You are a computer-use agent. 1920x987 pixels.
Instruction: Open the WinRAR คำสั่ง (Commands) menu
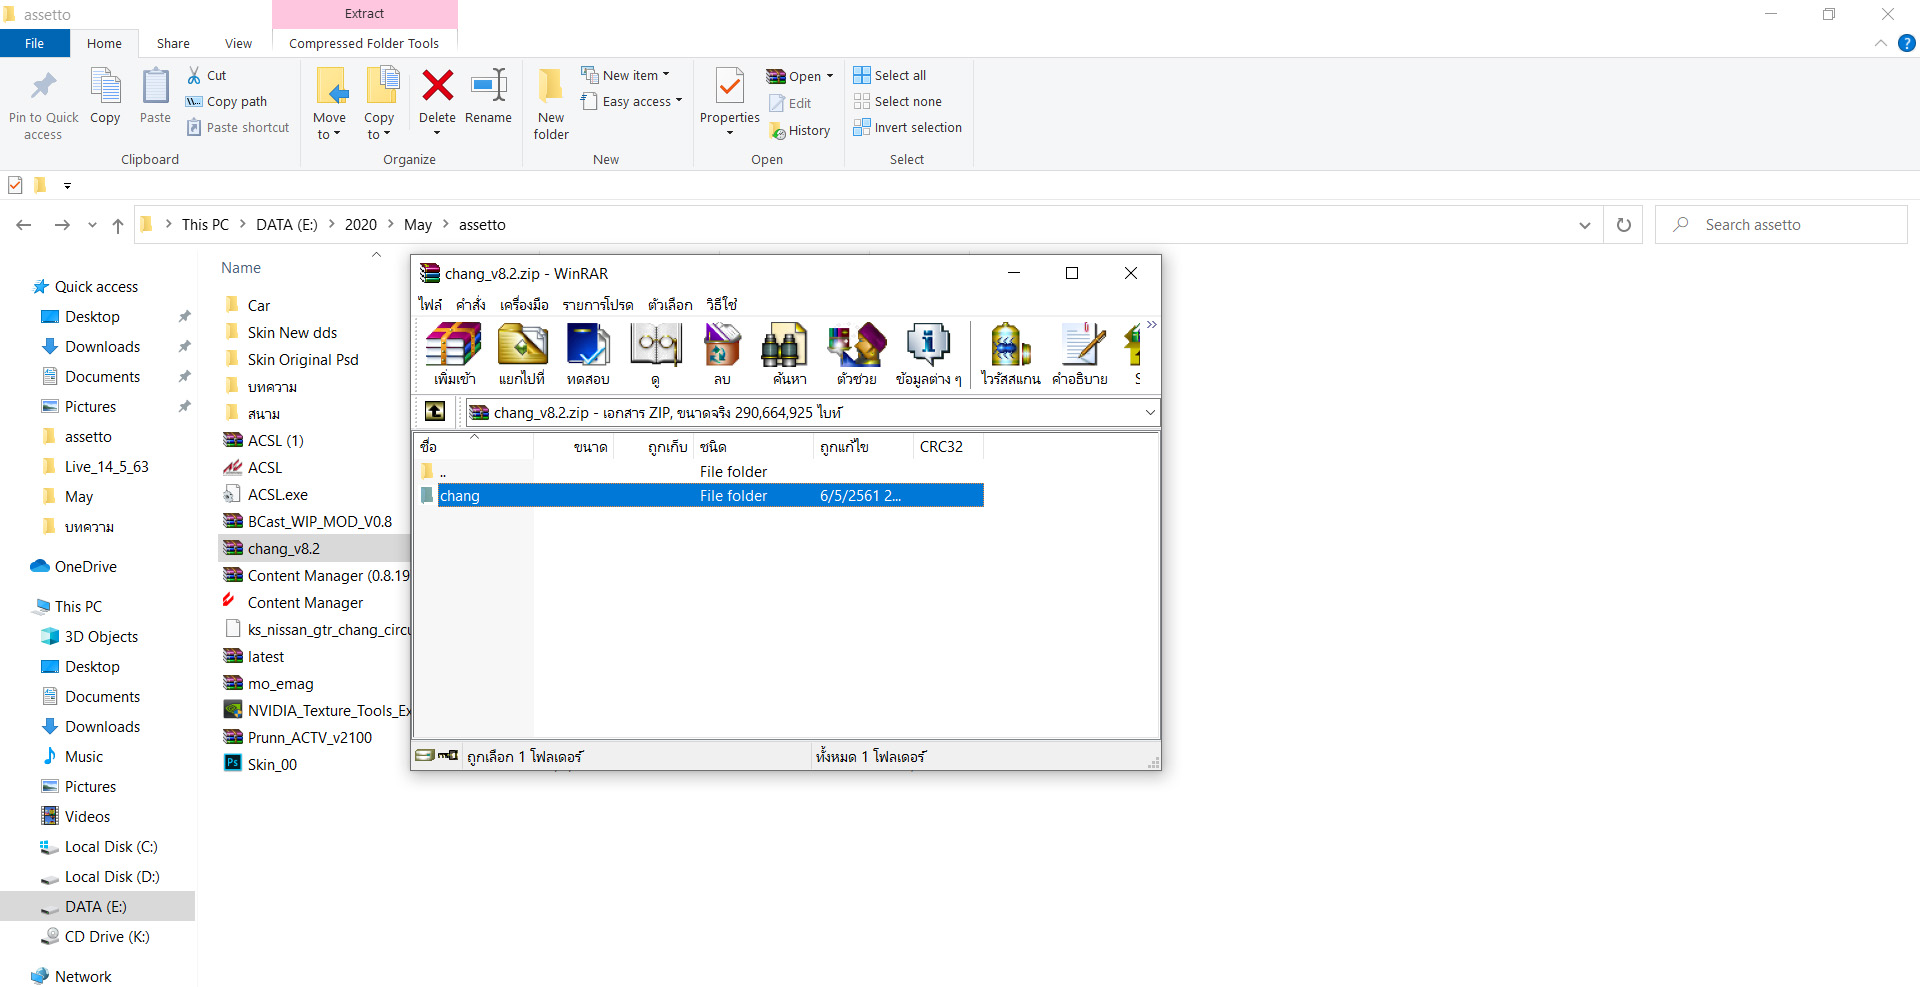[x=470, y=304]
